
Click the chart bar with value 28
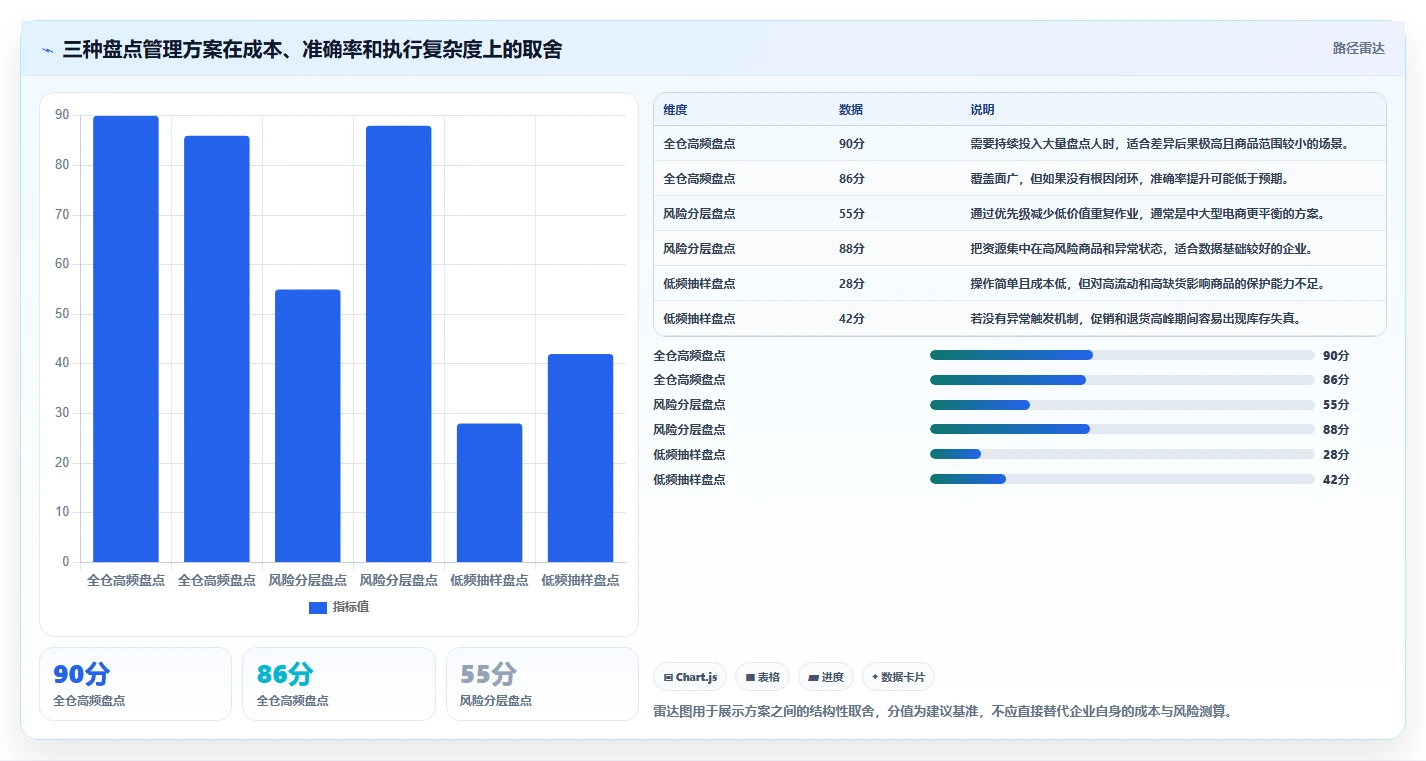(x=490, y=493)
